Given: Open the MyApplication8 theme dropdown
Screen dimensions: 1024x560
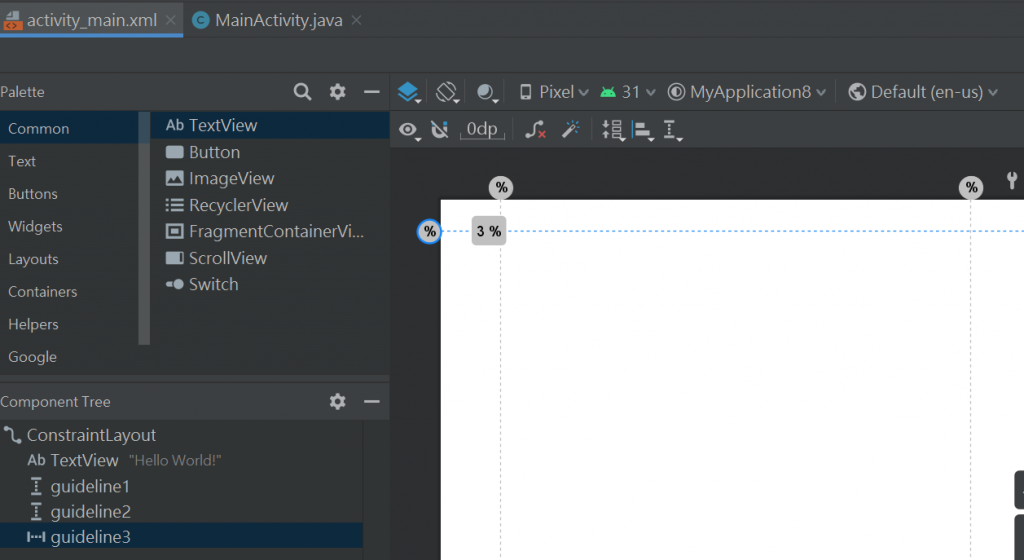Looking at the screenshot, I should pyautogui.click(x=746, y=92).
